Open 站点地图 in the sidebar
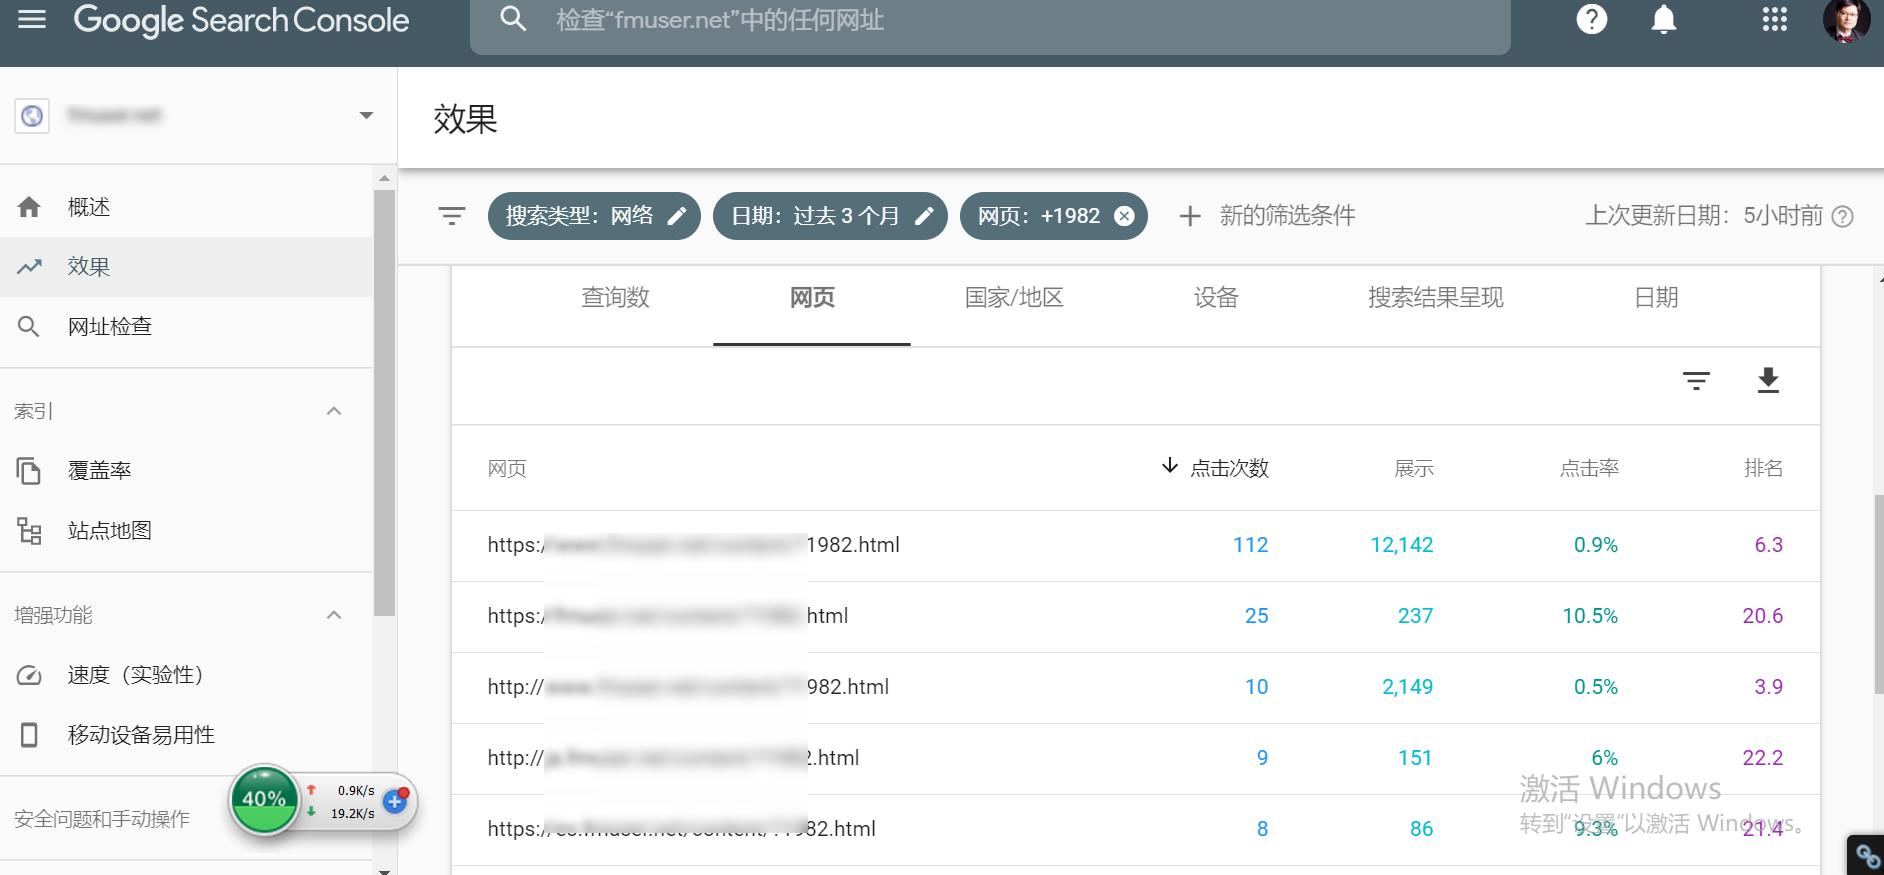The height and width of the screenshot is (875, 1884). point(186,531)
